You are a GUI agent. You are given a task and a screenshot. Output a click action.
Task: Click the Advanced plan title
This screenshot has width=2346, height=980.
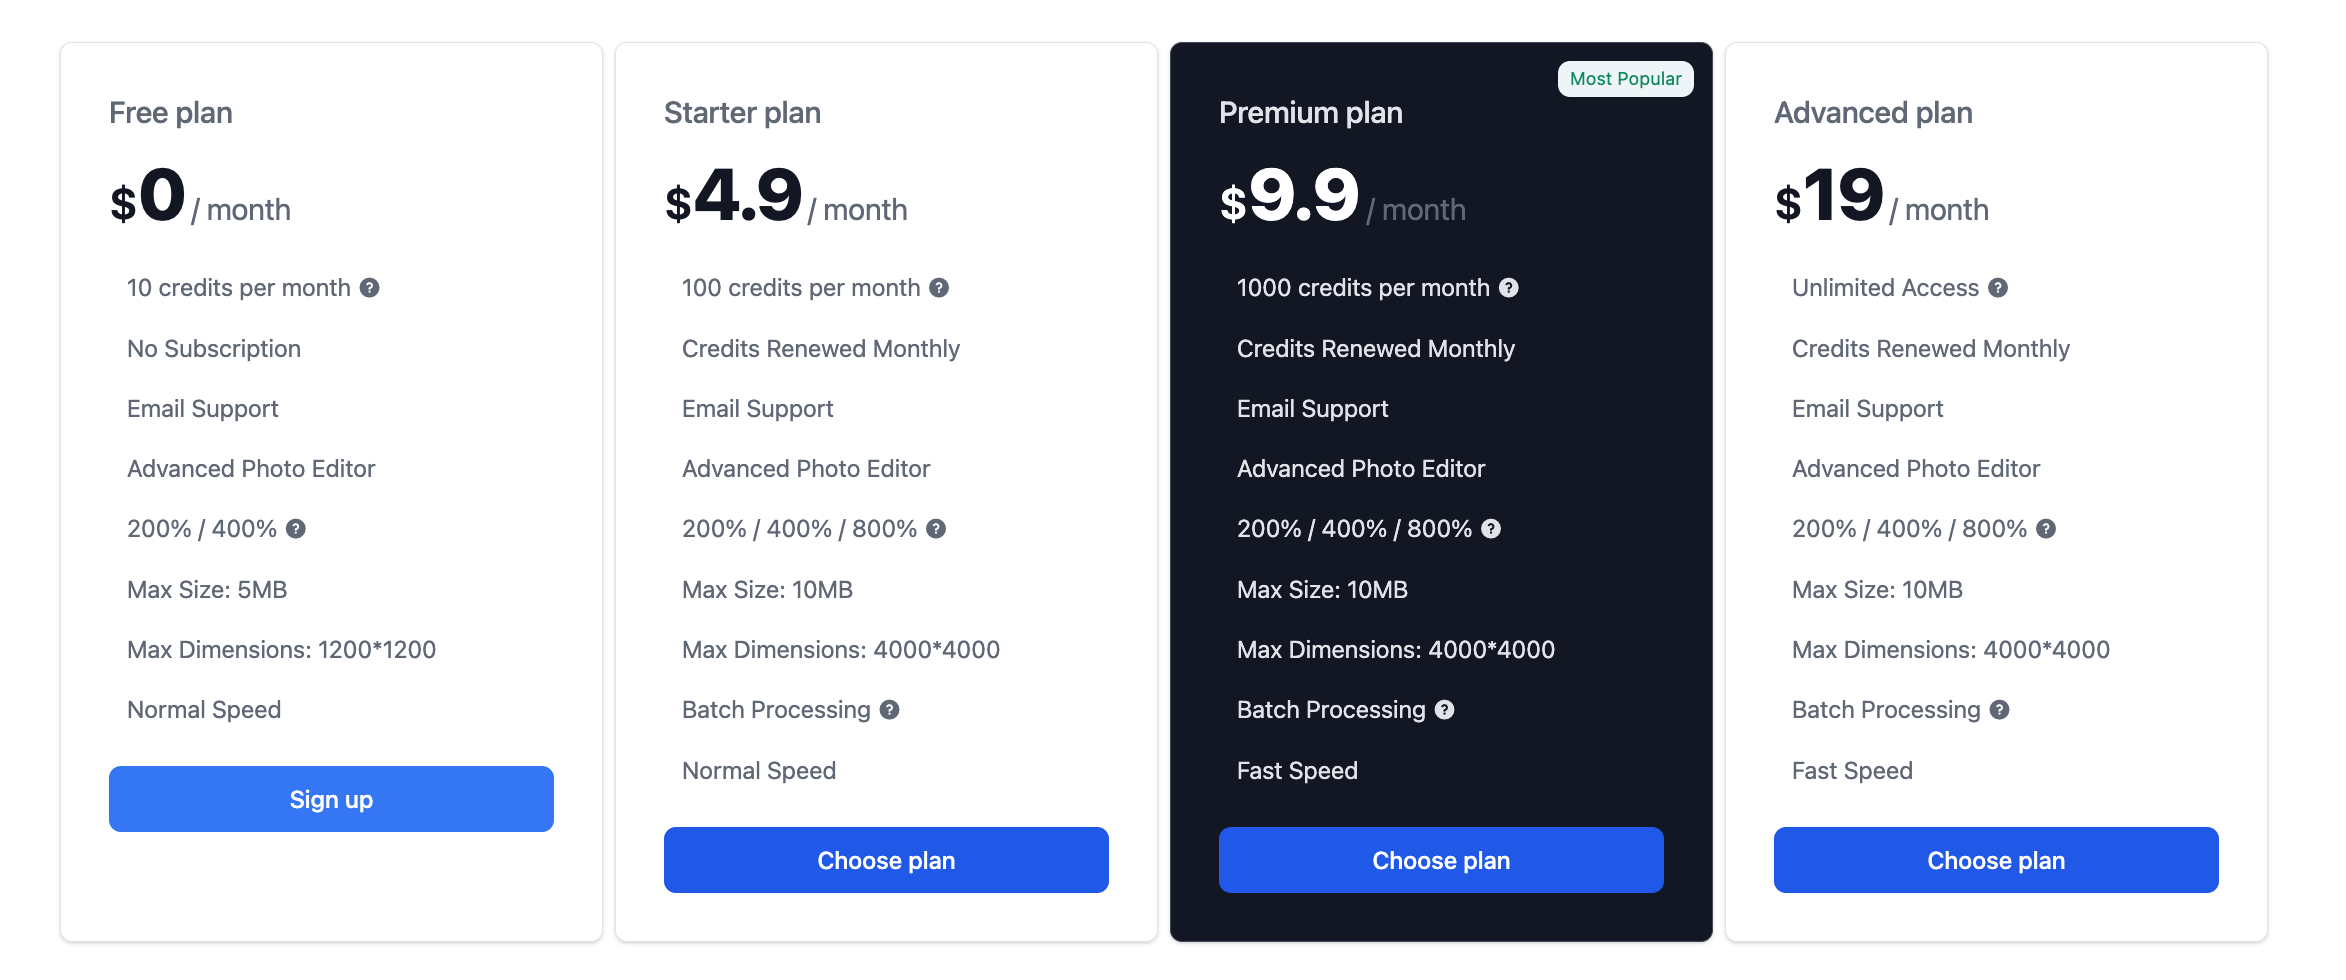coord(1873,113)
